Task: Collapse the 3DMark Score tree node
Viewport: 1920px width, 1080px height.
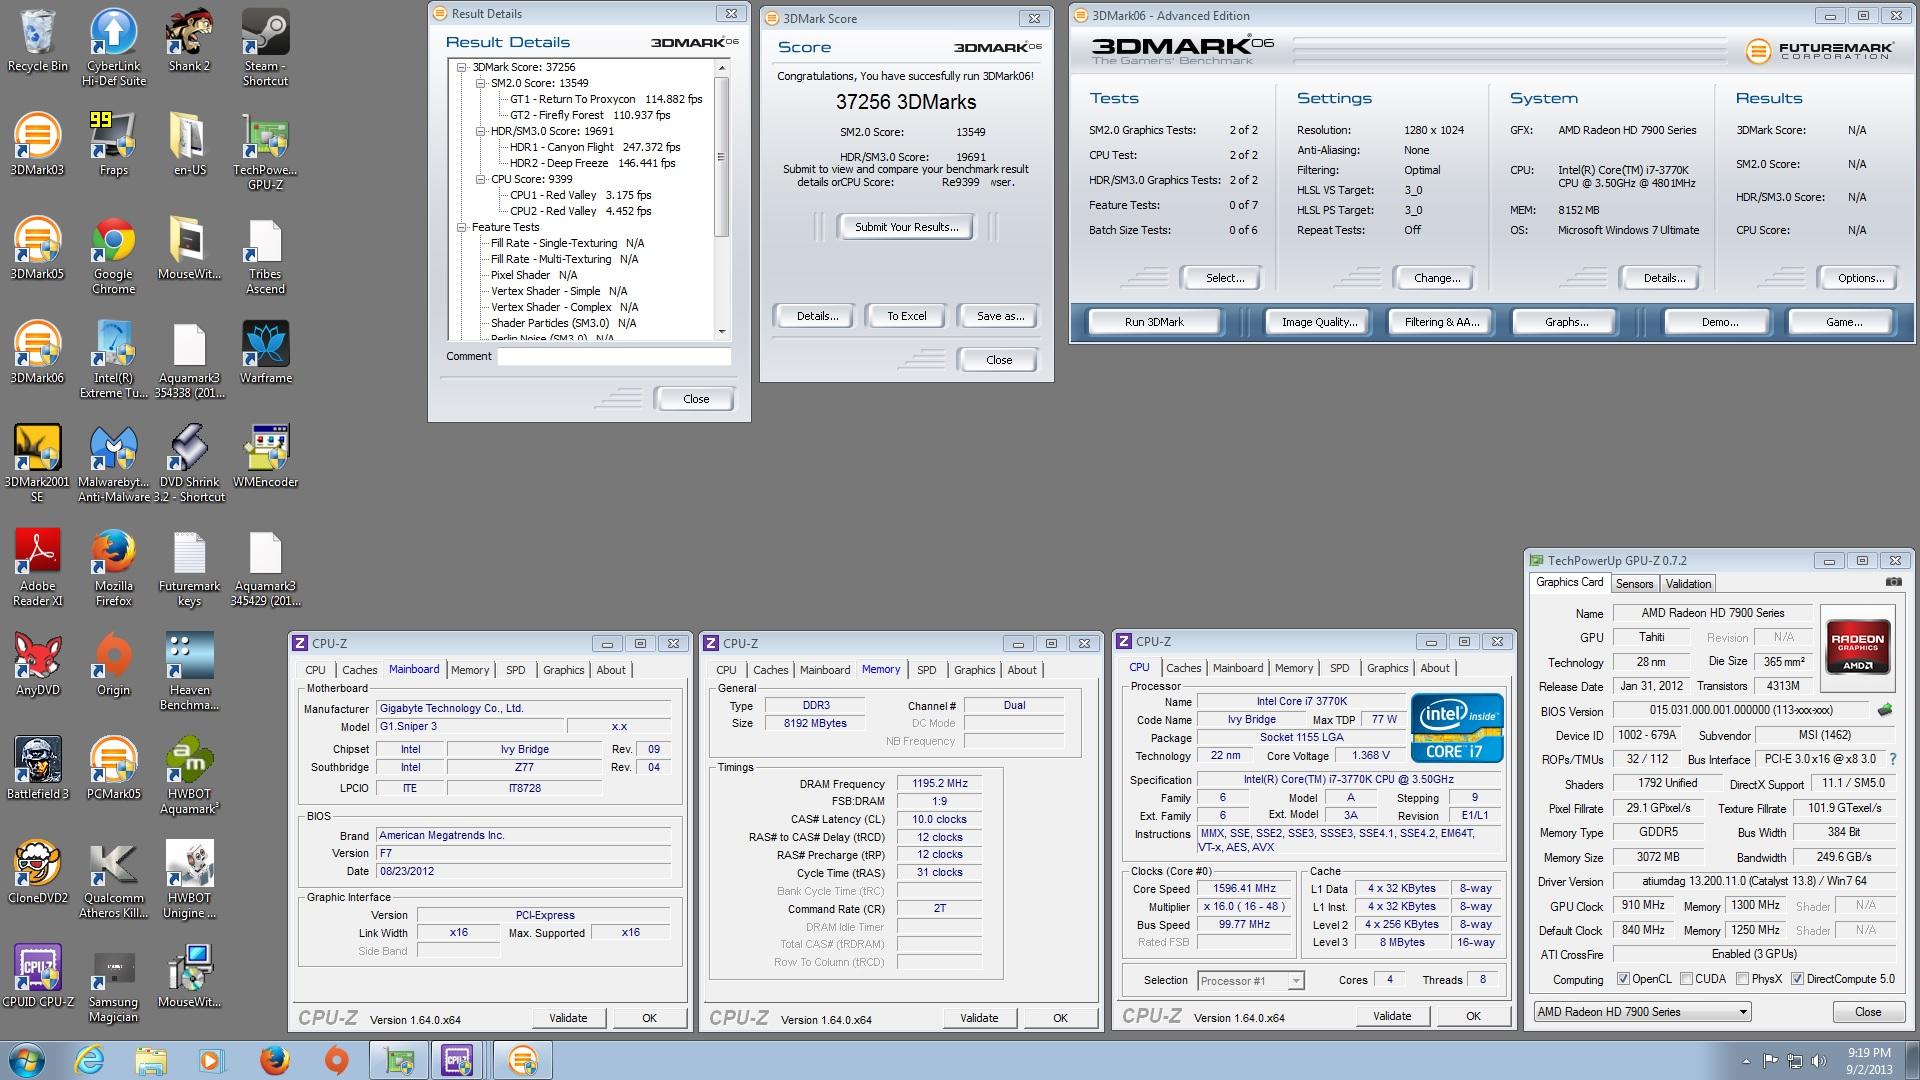Action: click(462, 67)
